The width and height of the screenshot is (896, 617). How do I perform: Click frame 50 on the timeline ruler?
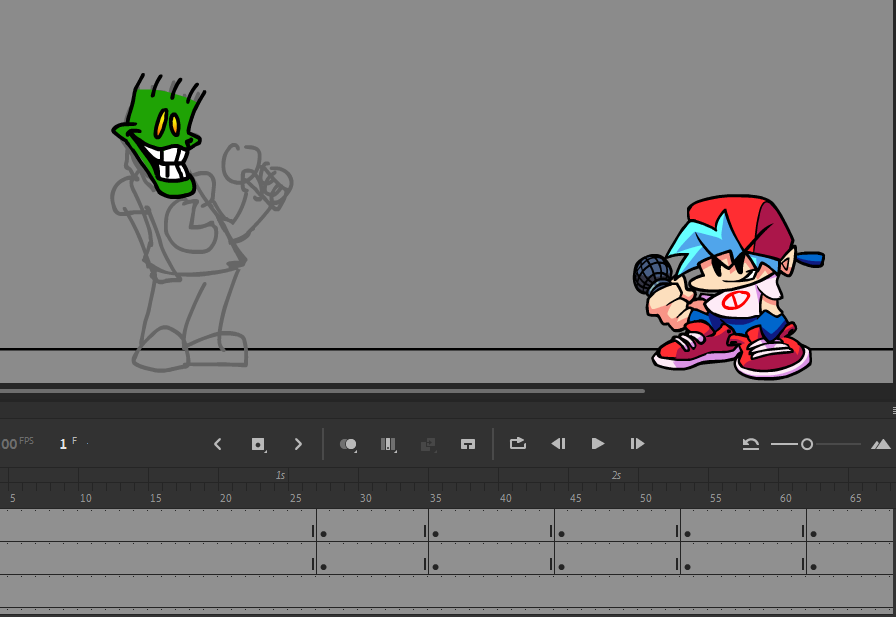coord(646,498)
